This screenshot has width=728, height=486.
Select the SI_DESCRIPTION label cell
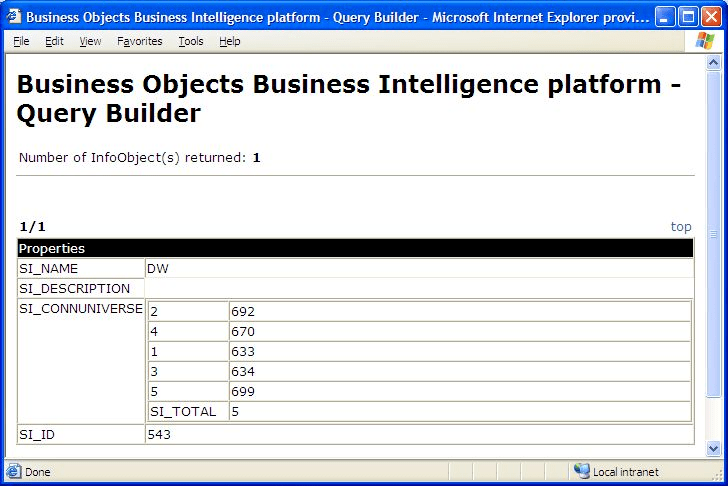coord(81,288)
